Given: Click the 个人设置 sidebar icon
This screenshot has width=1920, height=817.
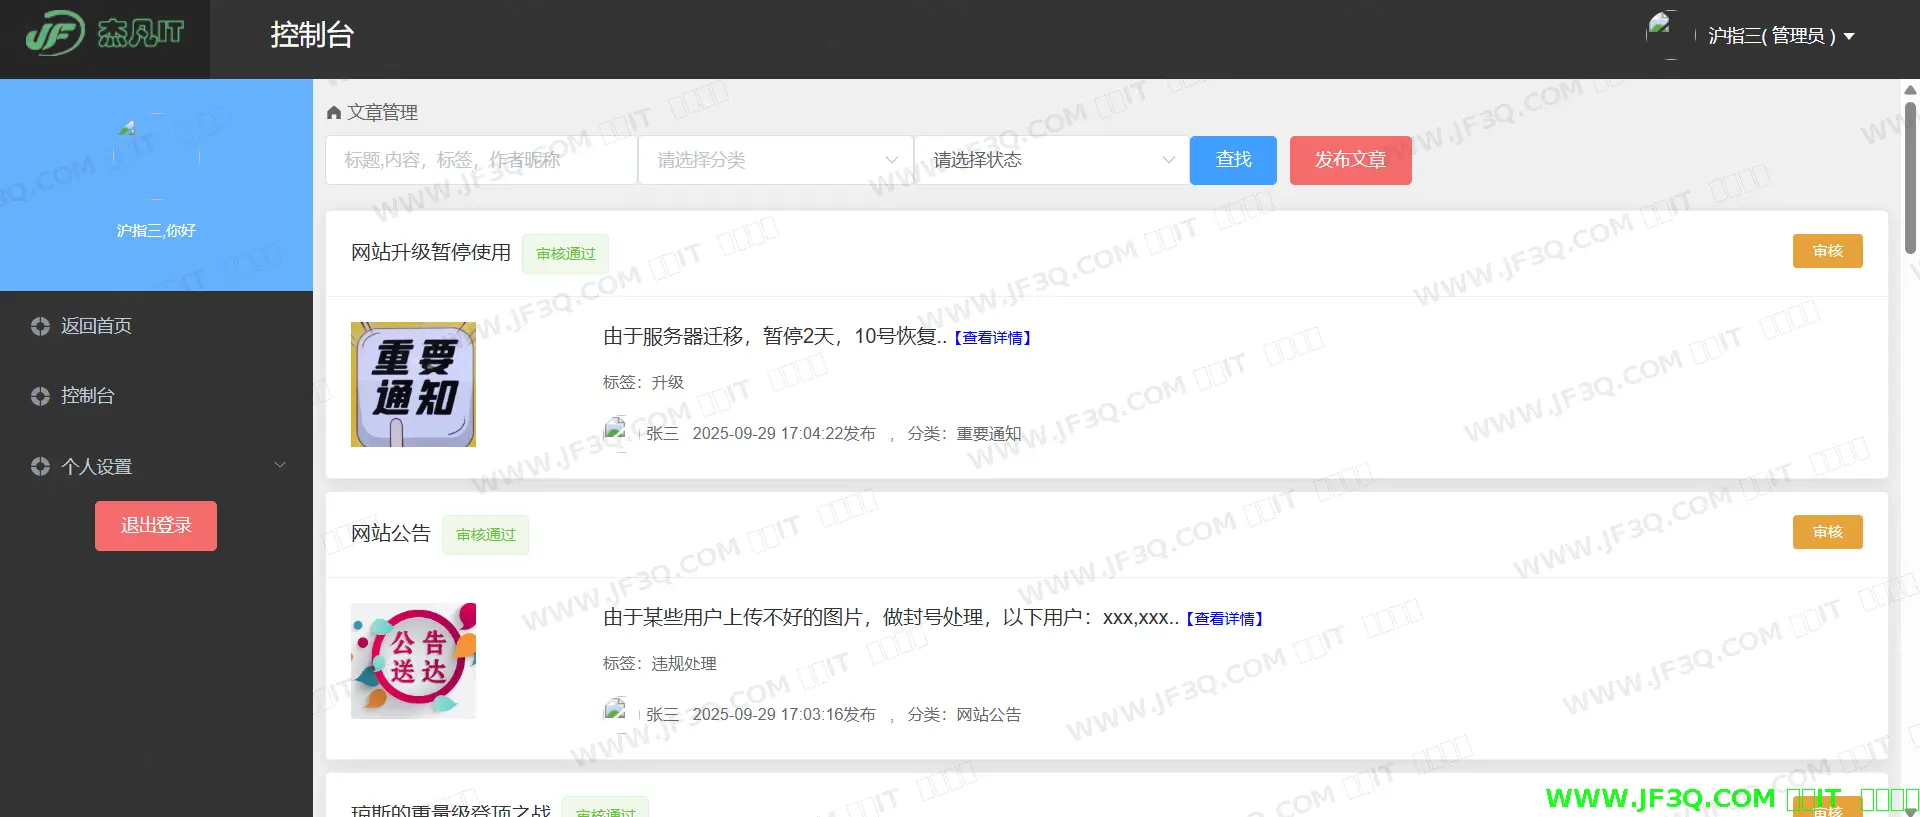Looking at the screenshot, I should tap(40, 466).
